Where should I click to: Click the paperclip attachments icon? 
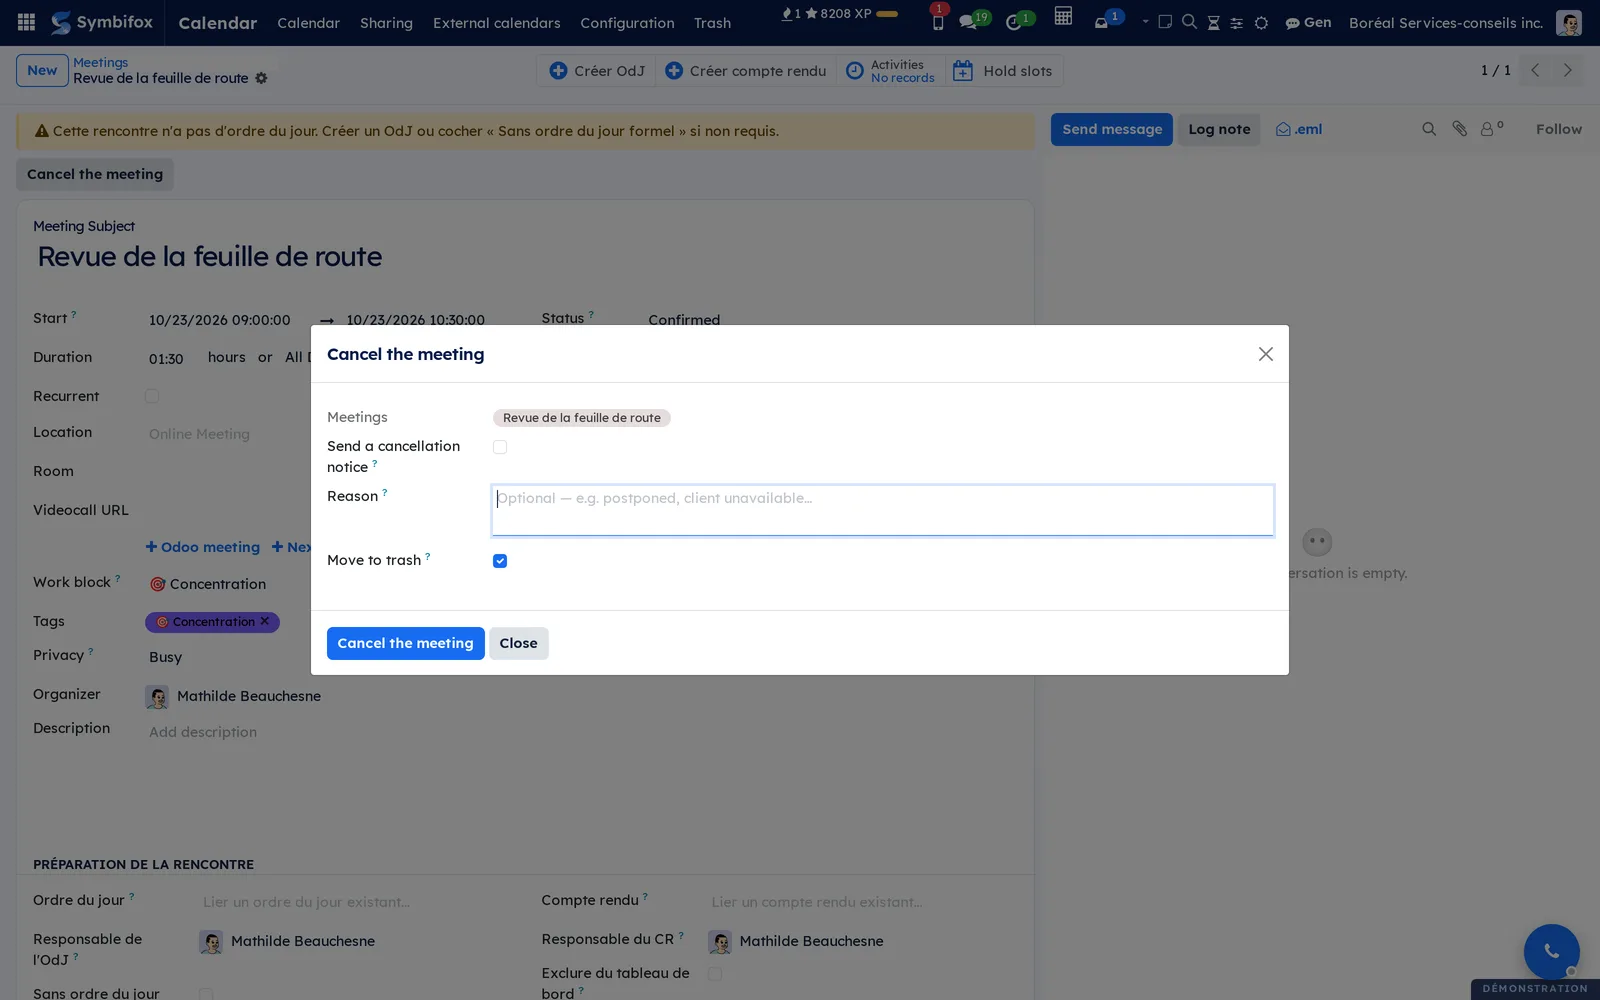(1460, 129)
